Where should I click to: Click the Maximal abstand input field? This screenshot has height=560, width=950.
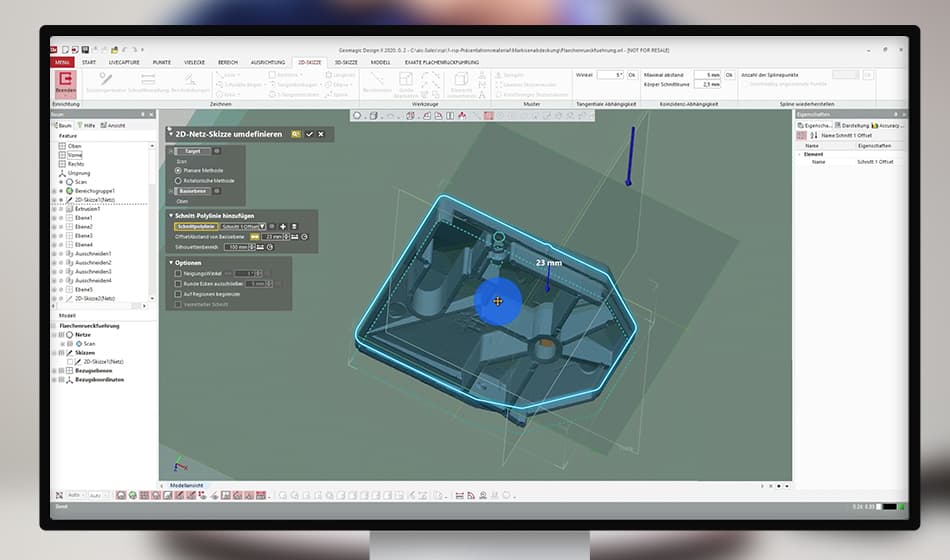[706, 75]
